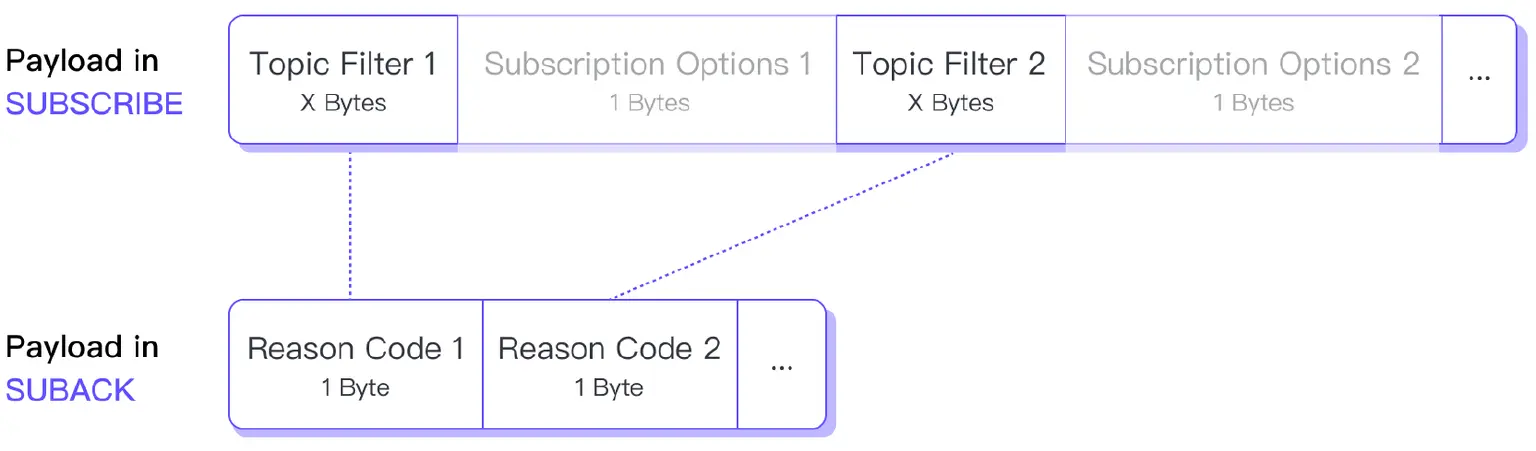Viewport: 1536px width, 451px height.
Task: Click "1 Byte" under Reason Code 1
Action: pyautogui.click(x=355, y=388)
